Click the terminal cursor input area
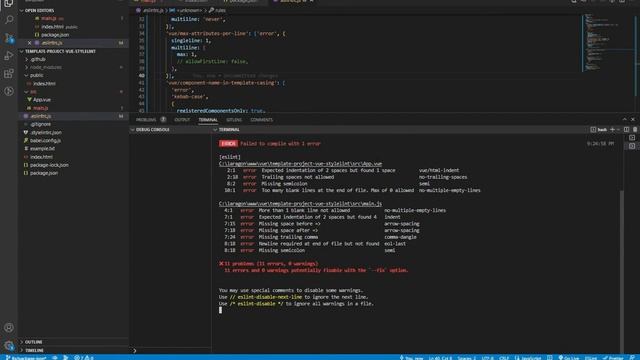Screen dimensions: 640x360 (220, 310)
